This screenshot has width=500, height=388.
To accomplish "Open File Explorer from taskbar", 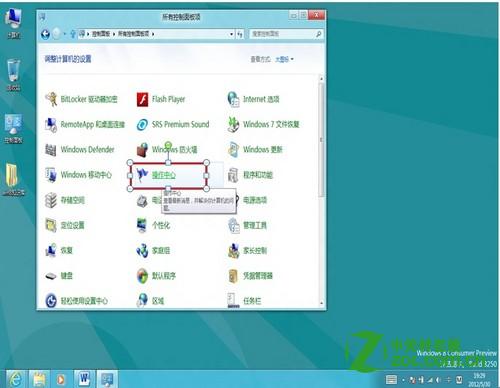I will tap(39, 379).
